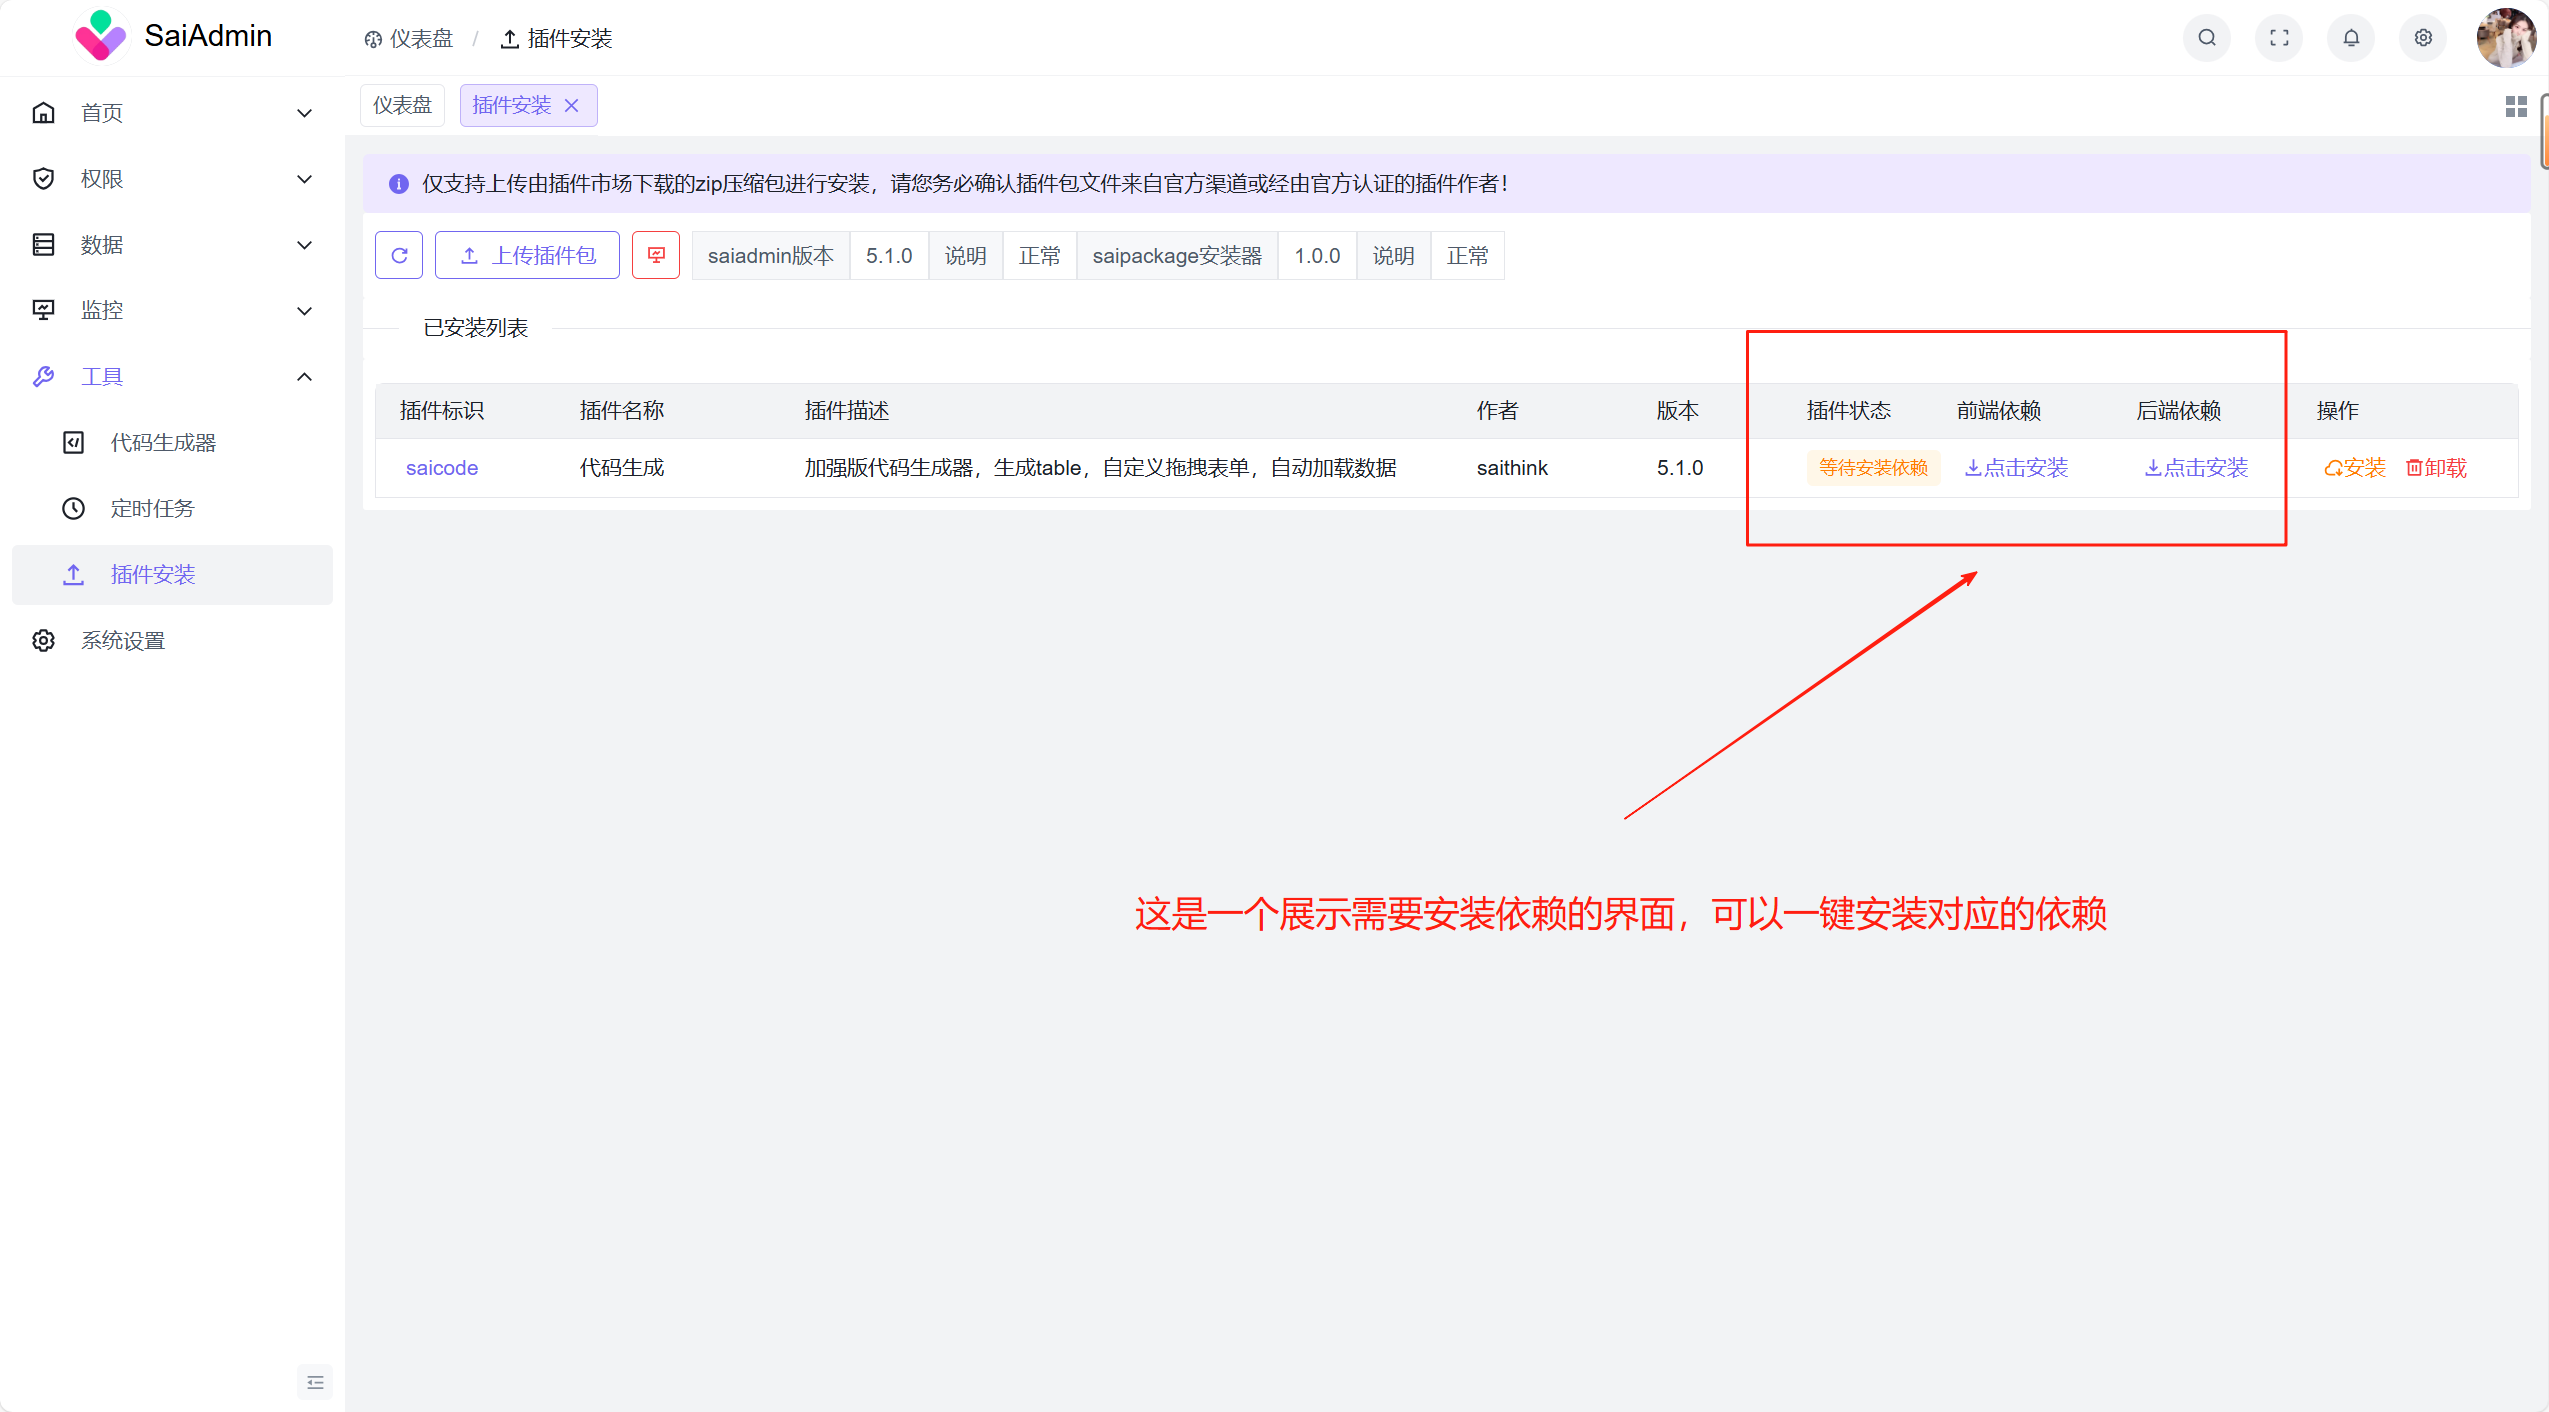2549x1412 pixels.
Task: Click the info icon in notice banner
Action: [398, 184]
